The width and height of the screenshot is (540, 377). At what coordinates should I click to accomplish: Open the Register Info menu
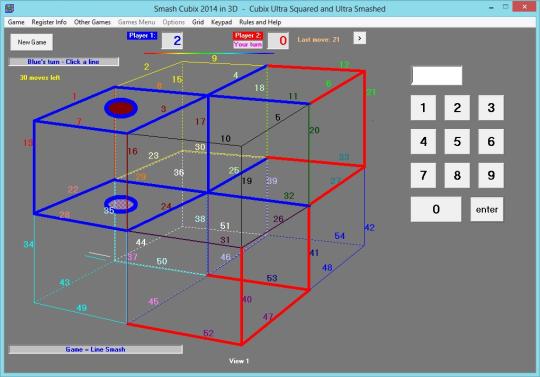coord(49,22)
